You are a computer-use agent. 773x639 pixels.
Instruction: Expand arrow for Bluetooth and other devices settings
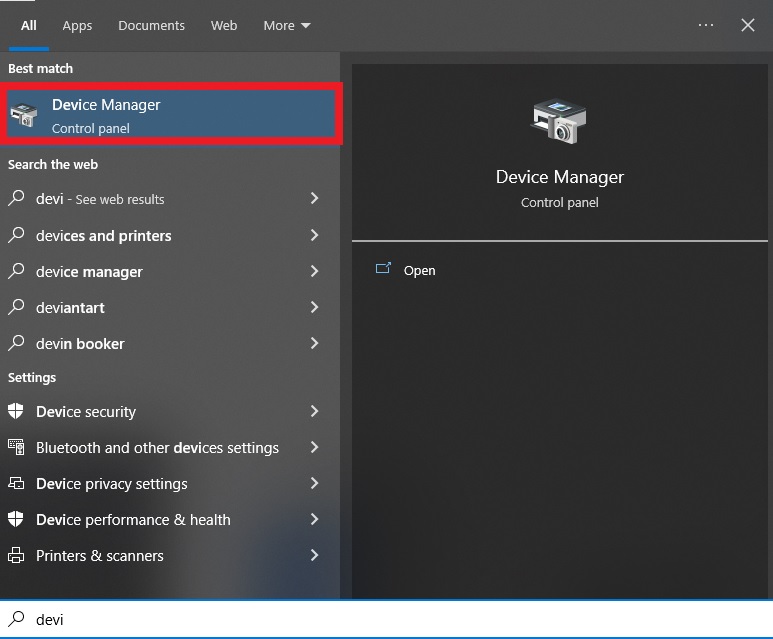pos(315,447)
